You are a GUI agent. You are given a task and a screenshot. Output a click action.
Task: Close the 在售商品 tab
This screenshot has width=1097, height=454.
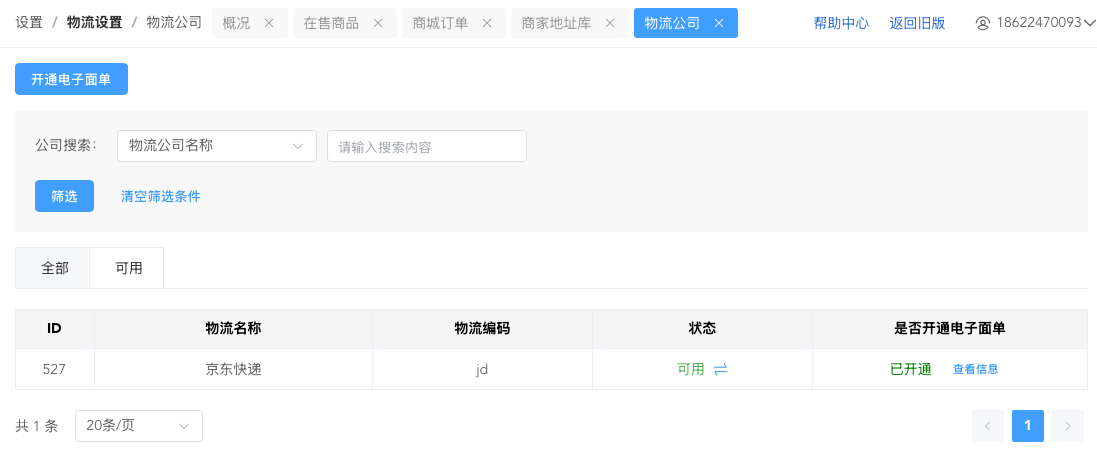coord(377,23)
